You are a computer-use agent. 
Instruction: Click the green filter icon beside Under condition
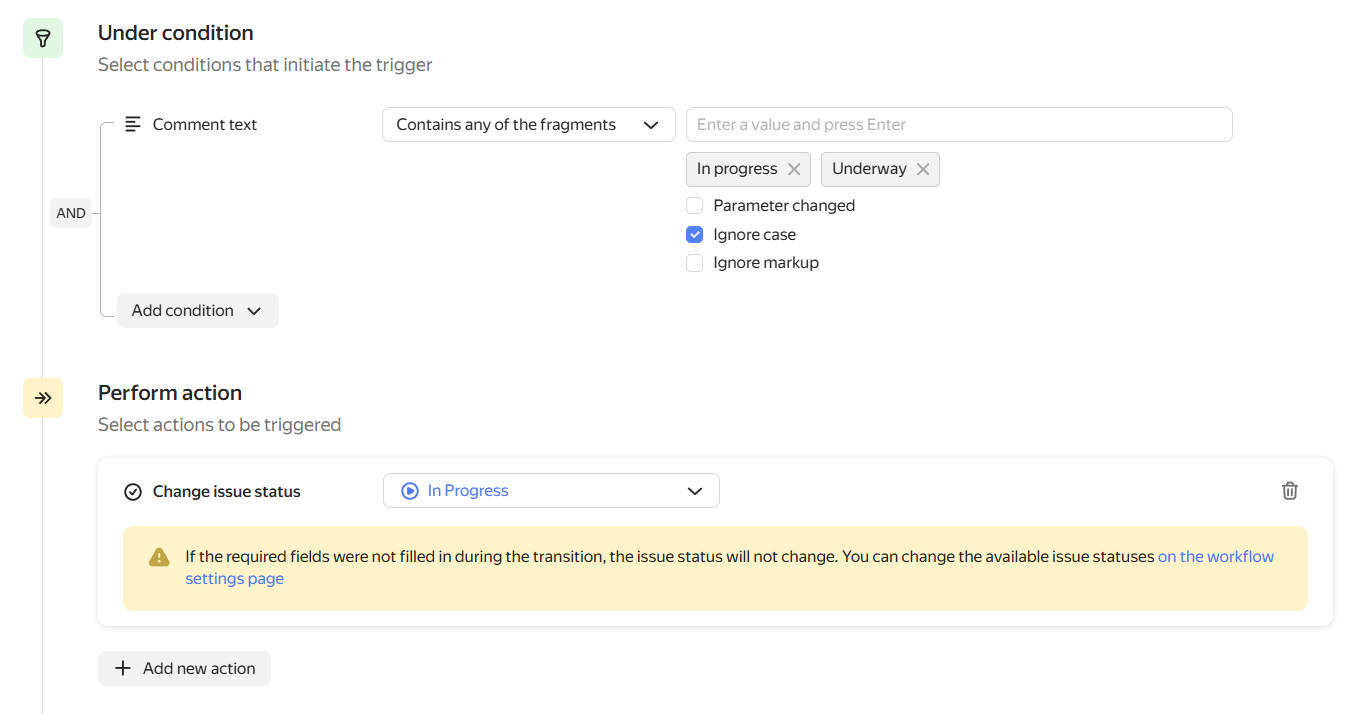(x=43, y=38)
